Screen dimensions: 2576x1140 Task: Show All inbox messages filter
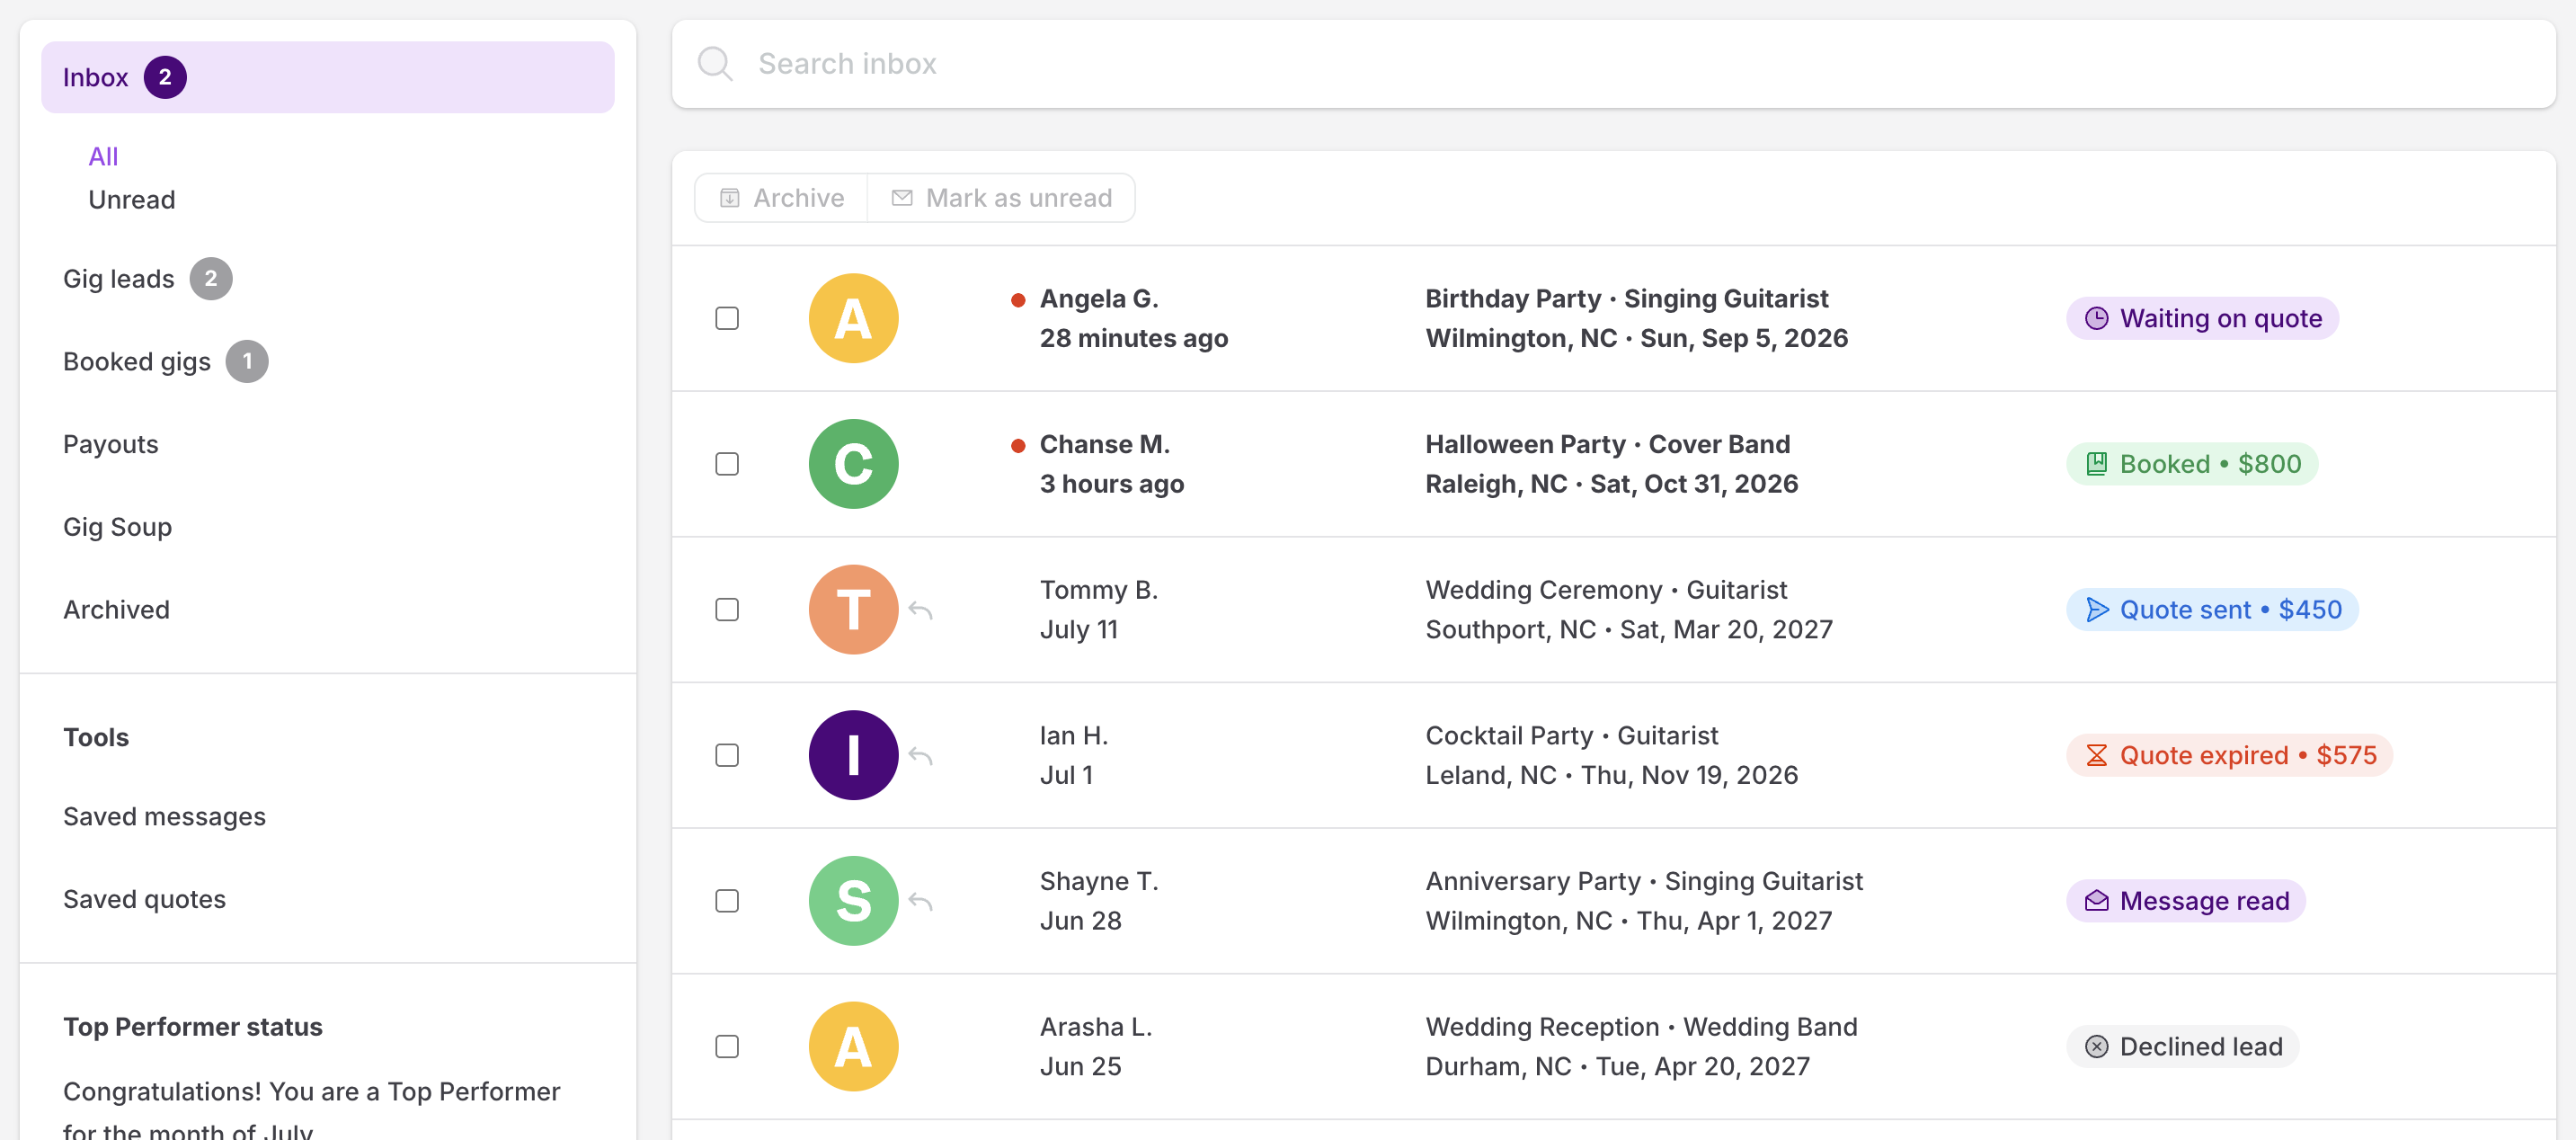[x=103, y=157]
